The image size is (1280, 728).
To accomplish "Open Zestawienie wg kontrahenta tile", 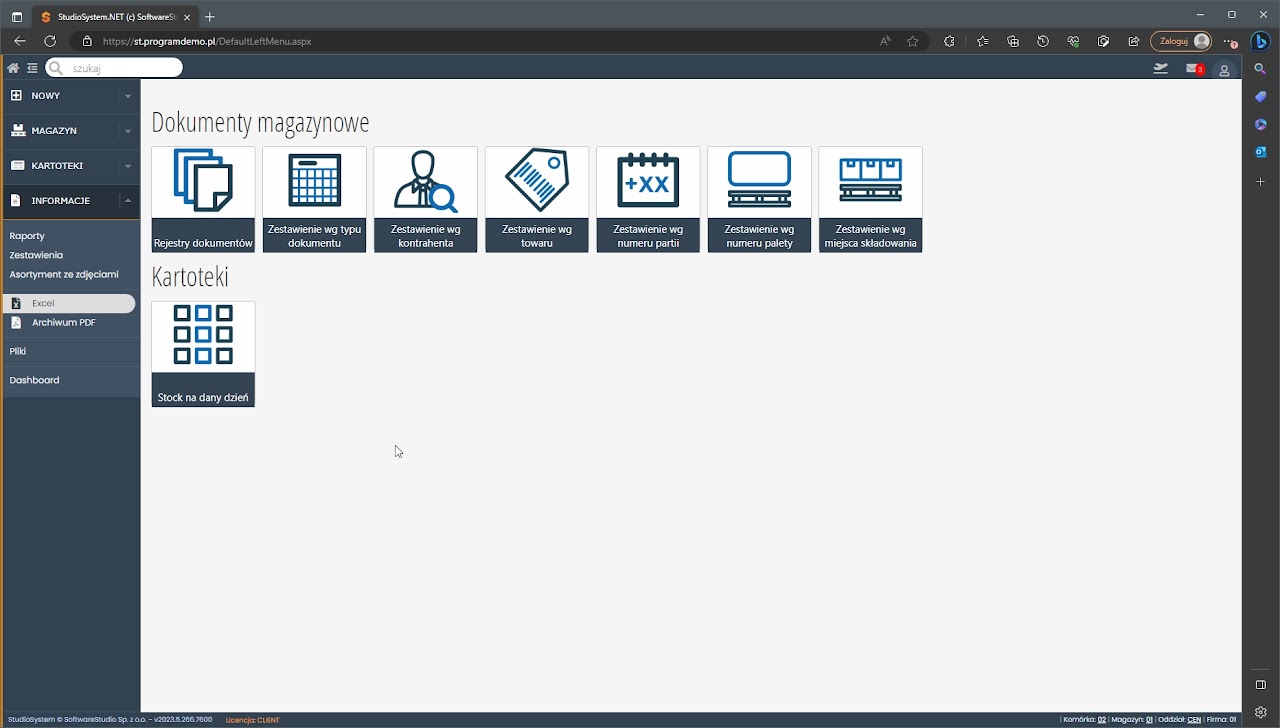I will [425, 199].
